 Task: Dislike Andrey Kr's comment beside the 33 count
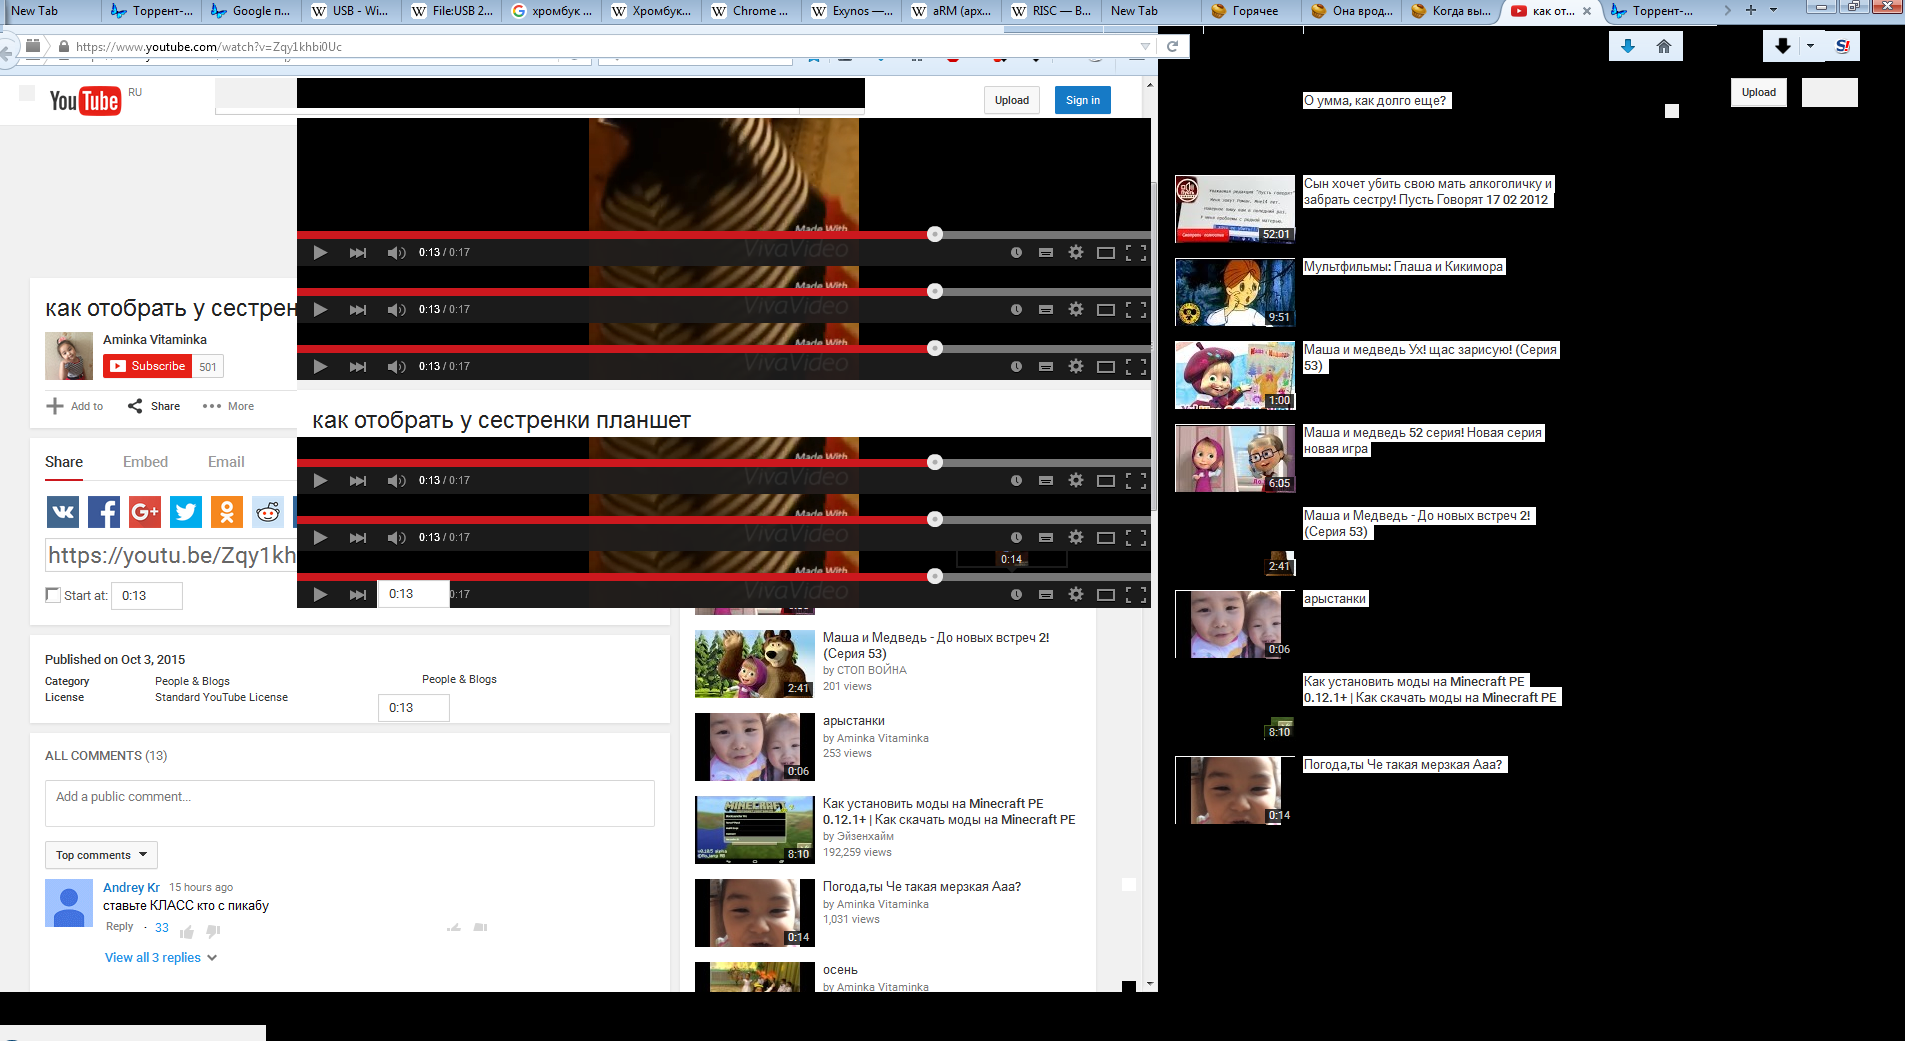coord(213,932)
